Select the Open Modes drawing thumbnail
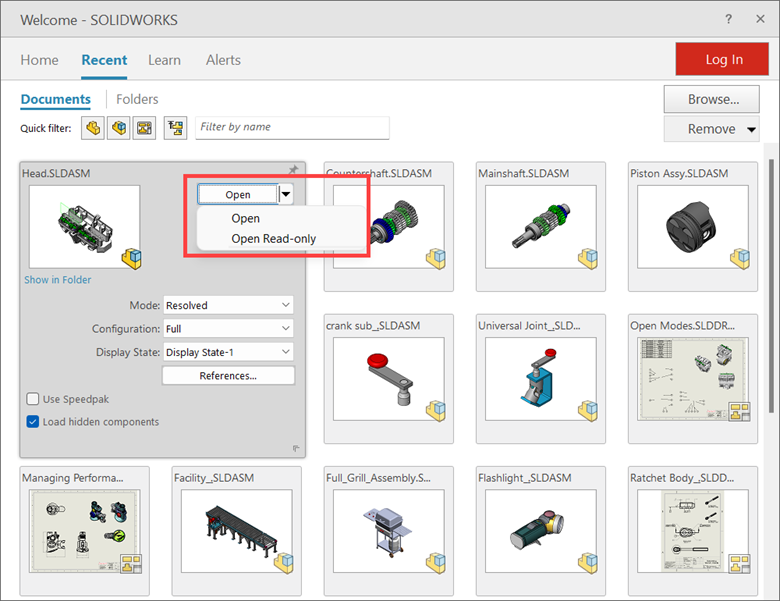This screenshot has height=601, width=780. [693, 379]
